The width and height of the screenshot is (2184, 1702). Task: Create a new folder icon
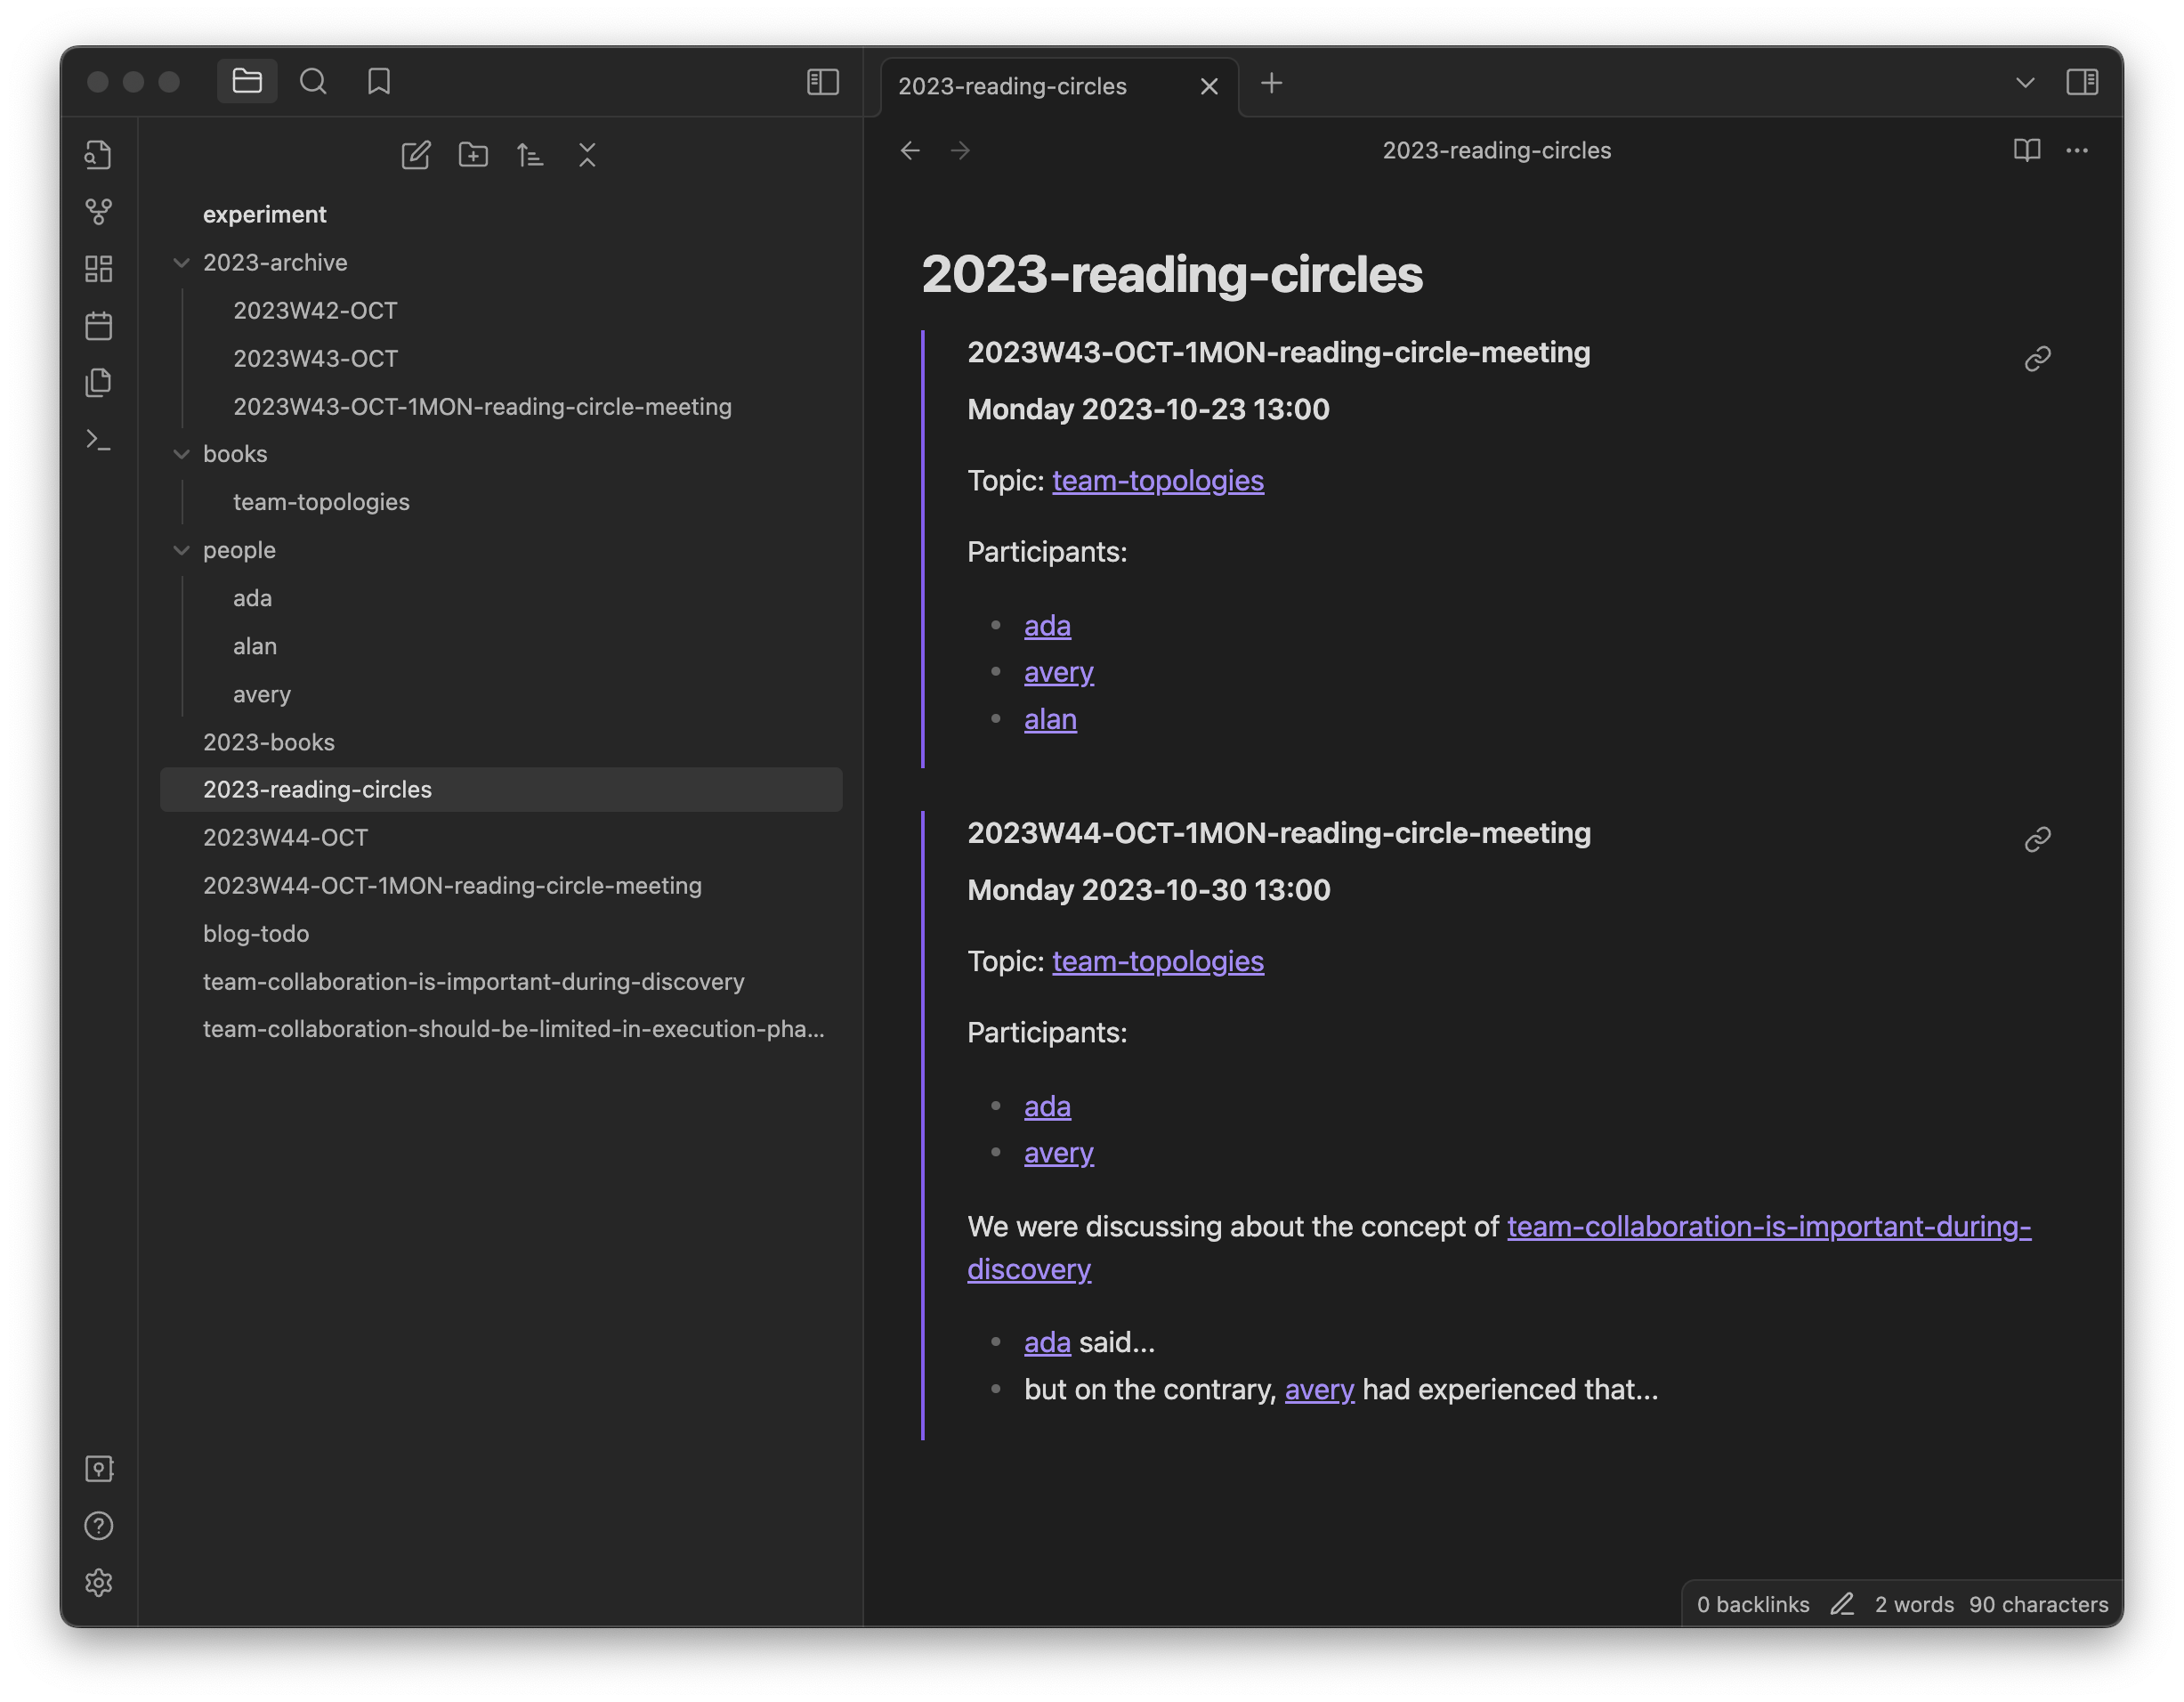pos(473,155)
